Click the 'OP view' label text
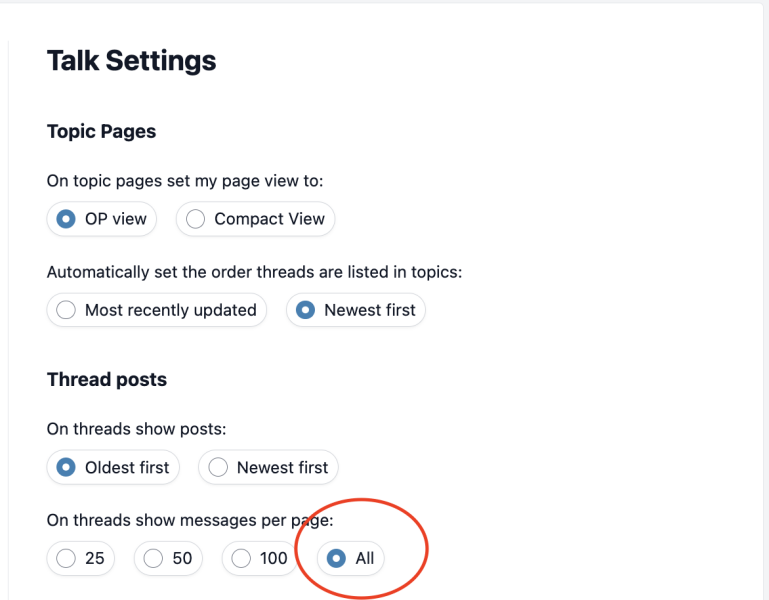The image size is (769, 600). 116,219
